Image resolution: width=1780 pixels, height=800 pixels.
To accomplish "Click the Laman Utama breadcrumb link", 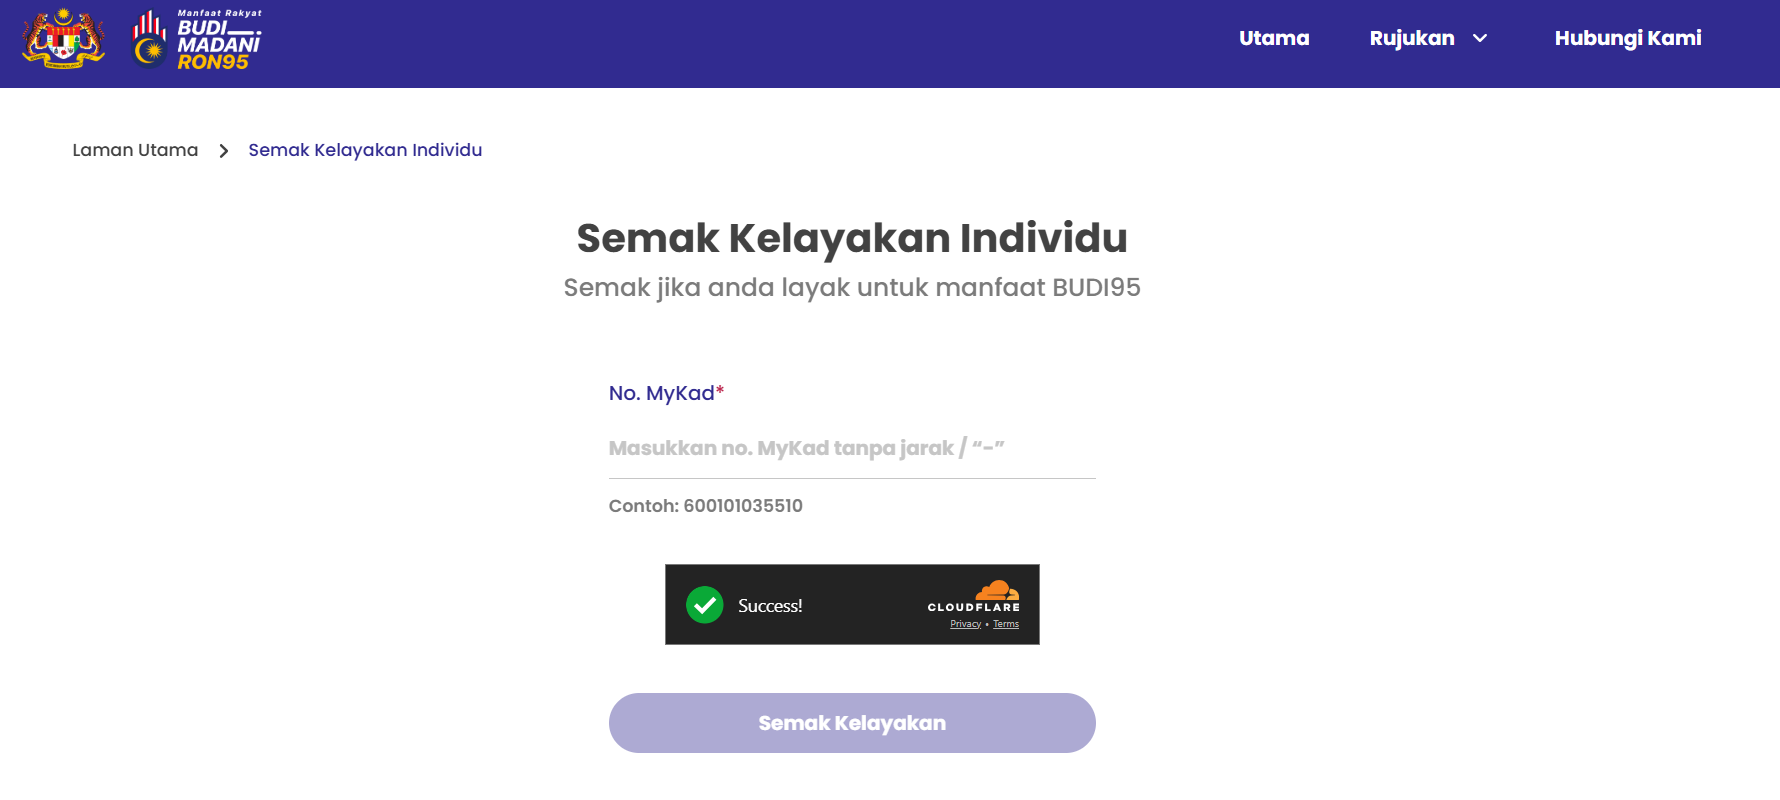I will point(135,150).
